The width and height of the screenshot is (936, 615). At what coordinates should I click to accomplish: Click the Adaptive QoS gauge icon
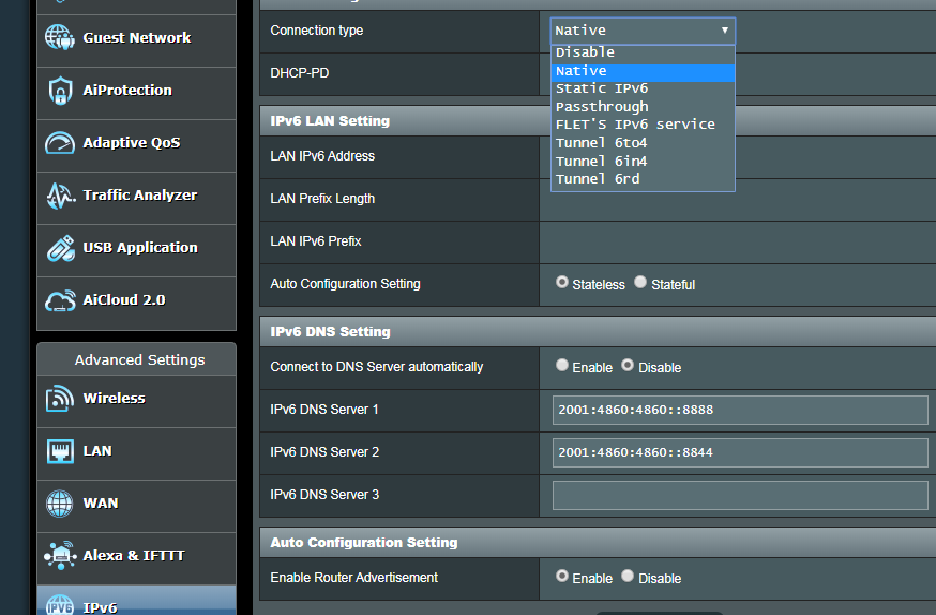(x=60, y=143)
